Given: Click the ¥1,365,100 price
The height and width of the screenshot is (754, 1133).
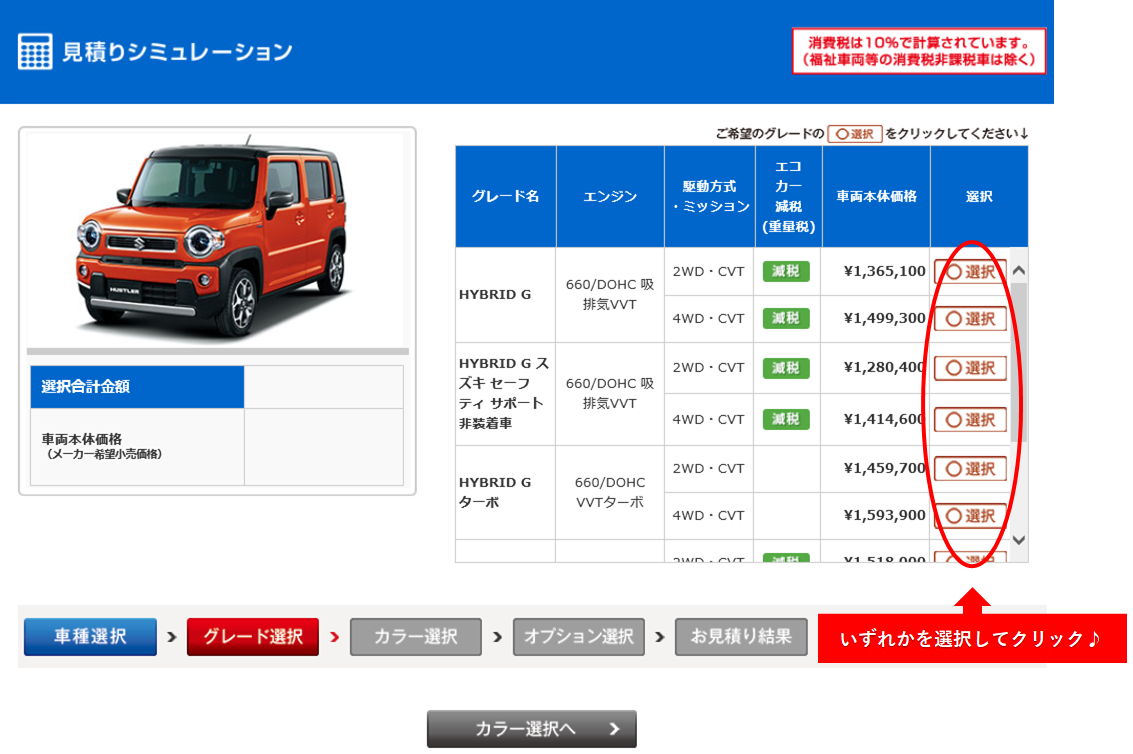Looking at the screenshot, I should pos(884,272).
